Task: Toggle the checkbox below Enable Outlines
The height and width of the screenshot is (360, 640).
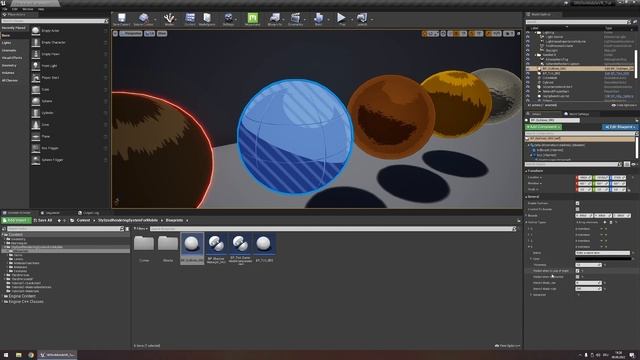Action: (x=577, y=209)
